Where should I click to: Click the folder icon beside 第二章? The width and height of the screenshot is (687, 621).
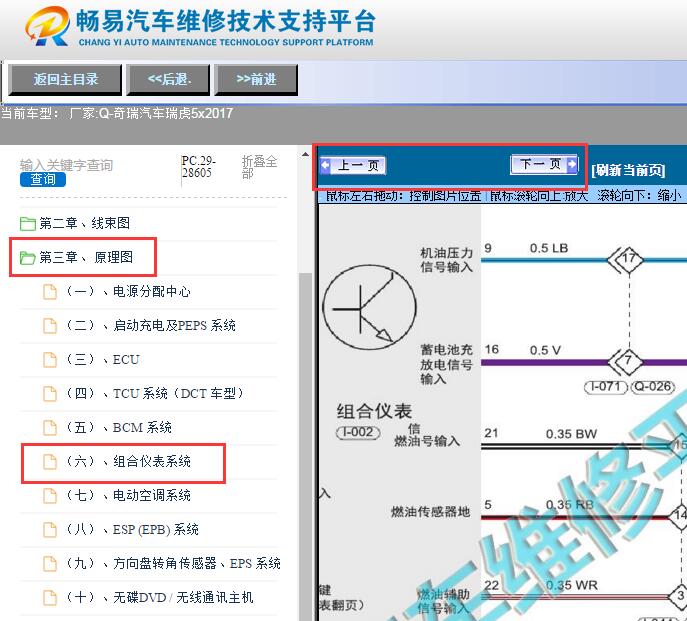tap(28, 224)
